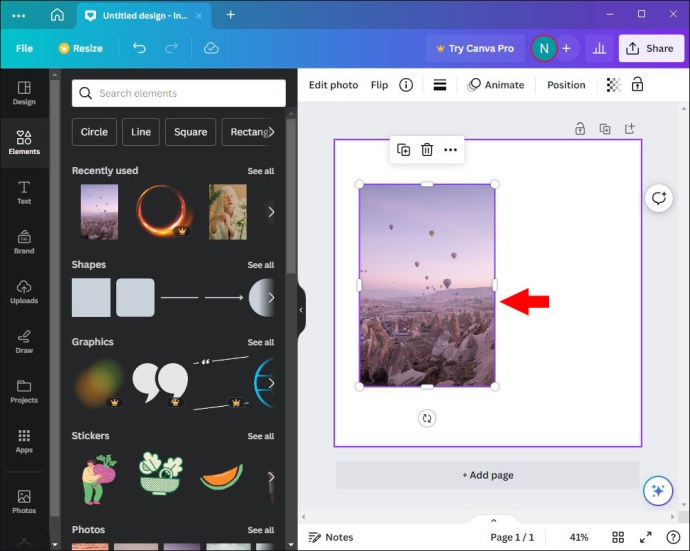Open a new tab with plus icon
Screen dimensions: 690x551
click(231, 15)
